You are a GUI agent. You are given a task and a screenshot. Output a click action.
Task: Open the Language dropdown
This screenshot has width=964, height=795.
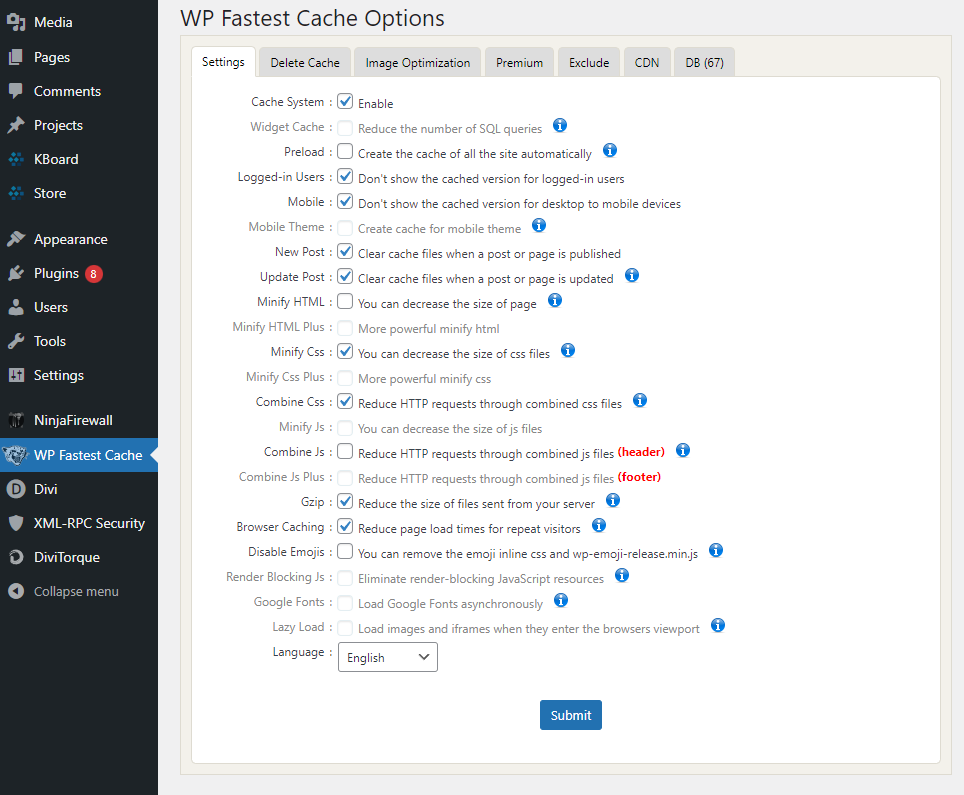point(387,657)
